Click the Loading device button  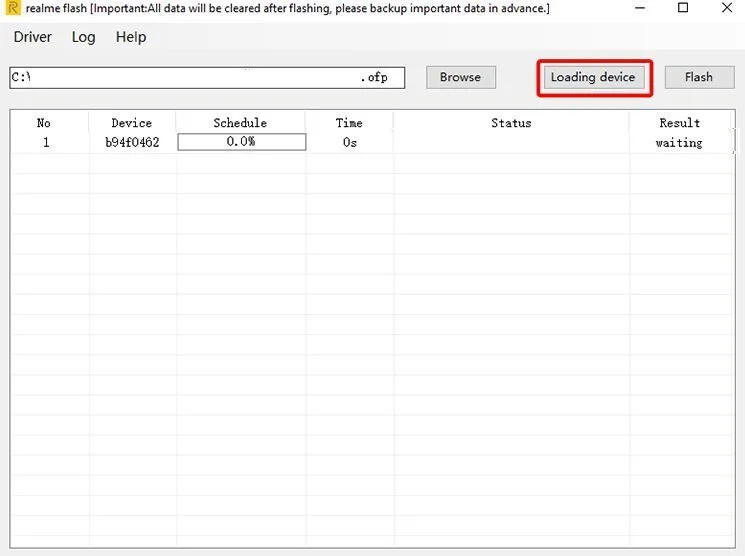coord(594,77)
